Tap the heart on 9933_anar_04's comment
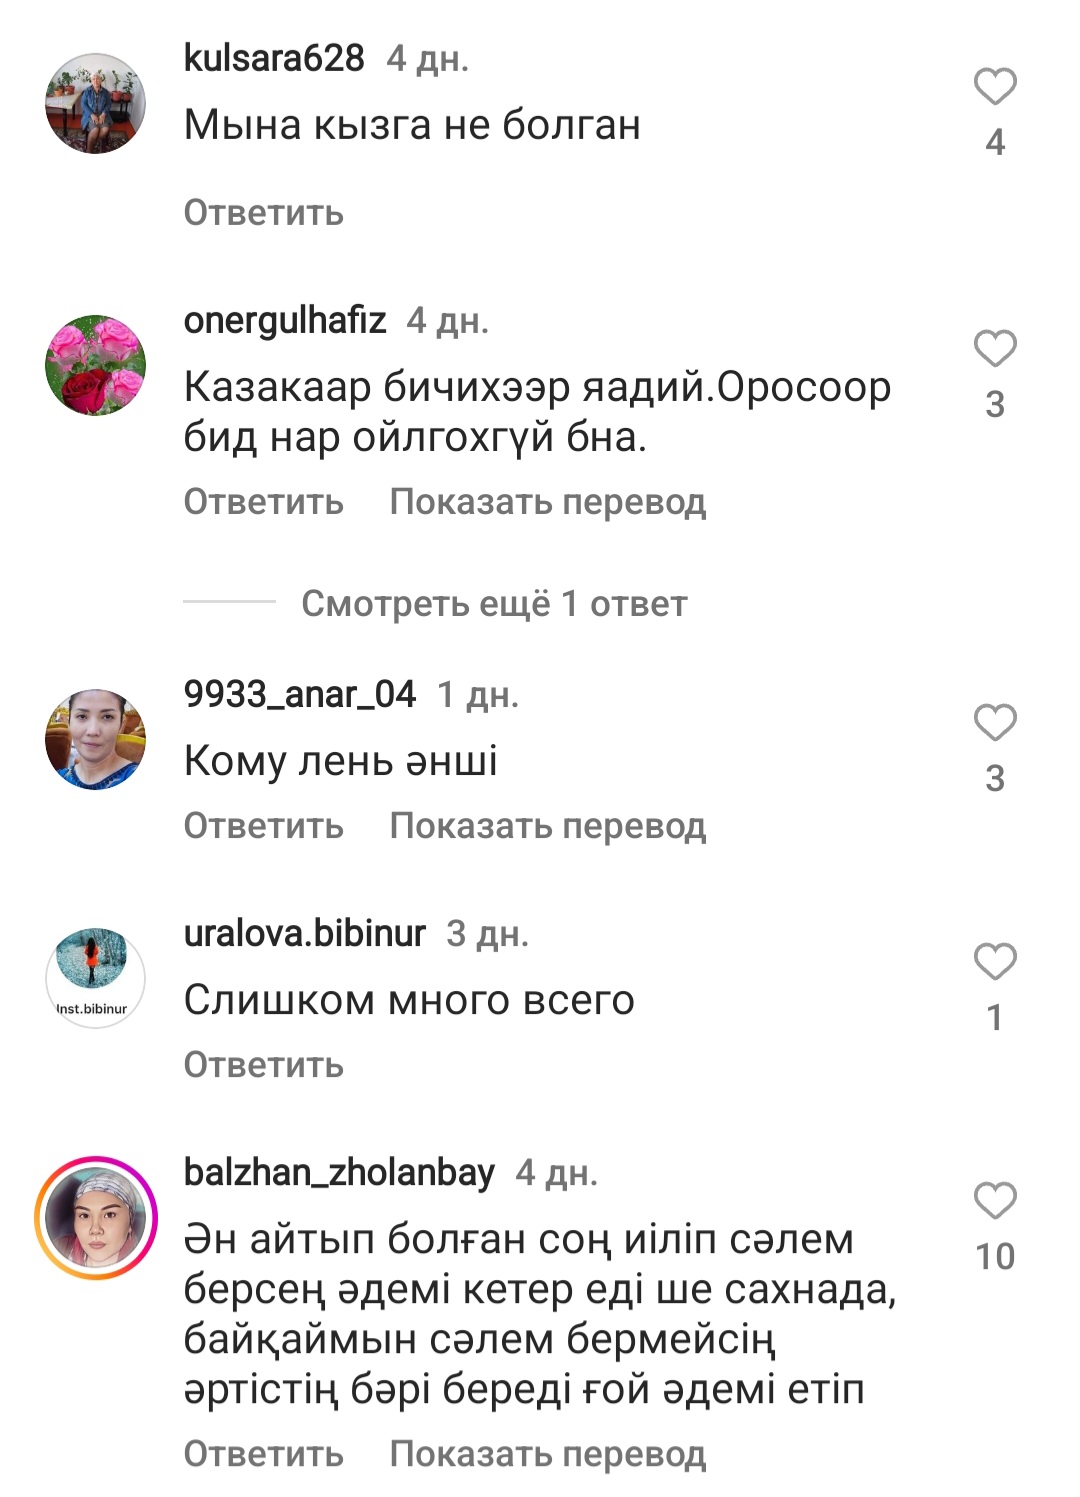Image resolution: width=1080 pixels, height=1497 pixels. pyautogui.click(x=995, y=723)
